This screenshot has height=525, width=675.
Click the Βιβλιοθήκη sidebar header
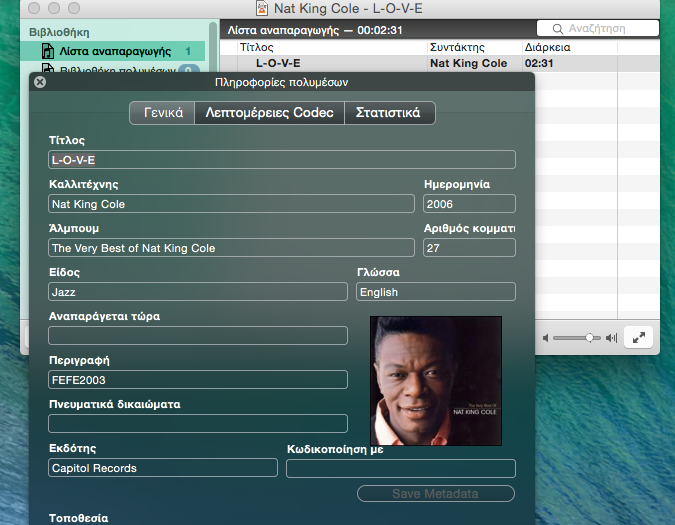(59, 32)
